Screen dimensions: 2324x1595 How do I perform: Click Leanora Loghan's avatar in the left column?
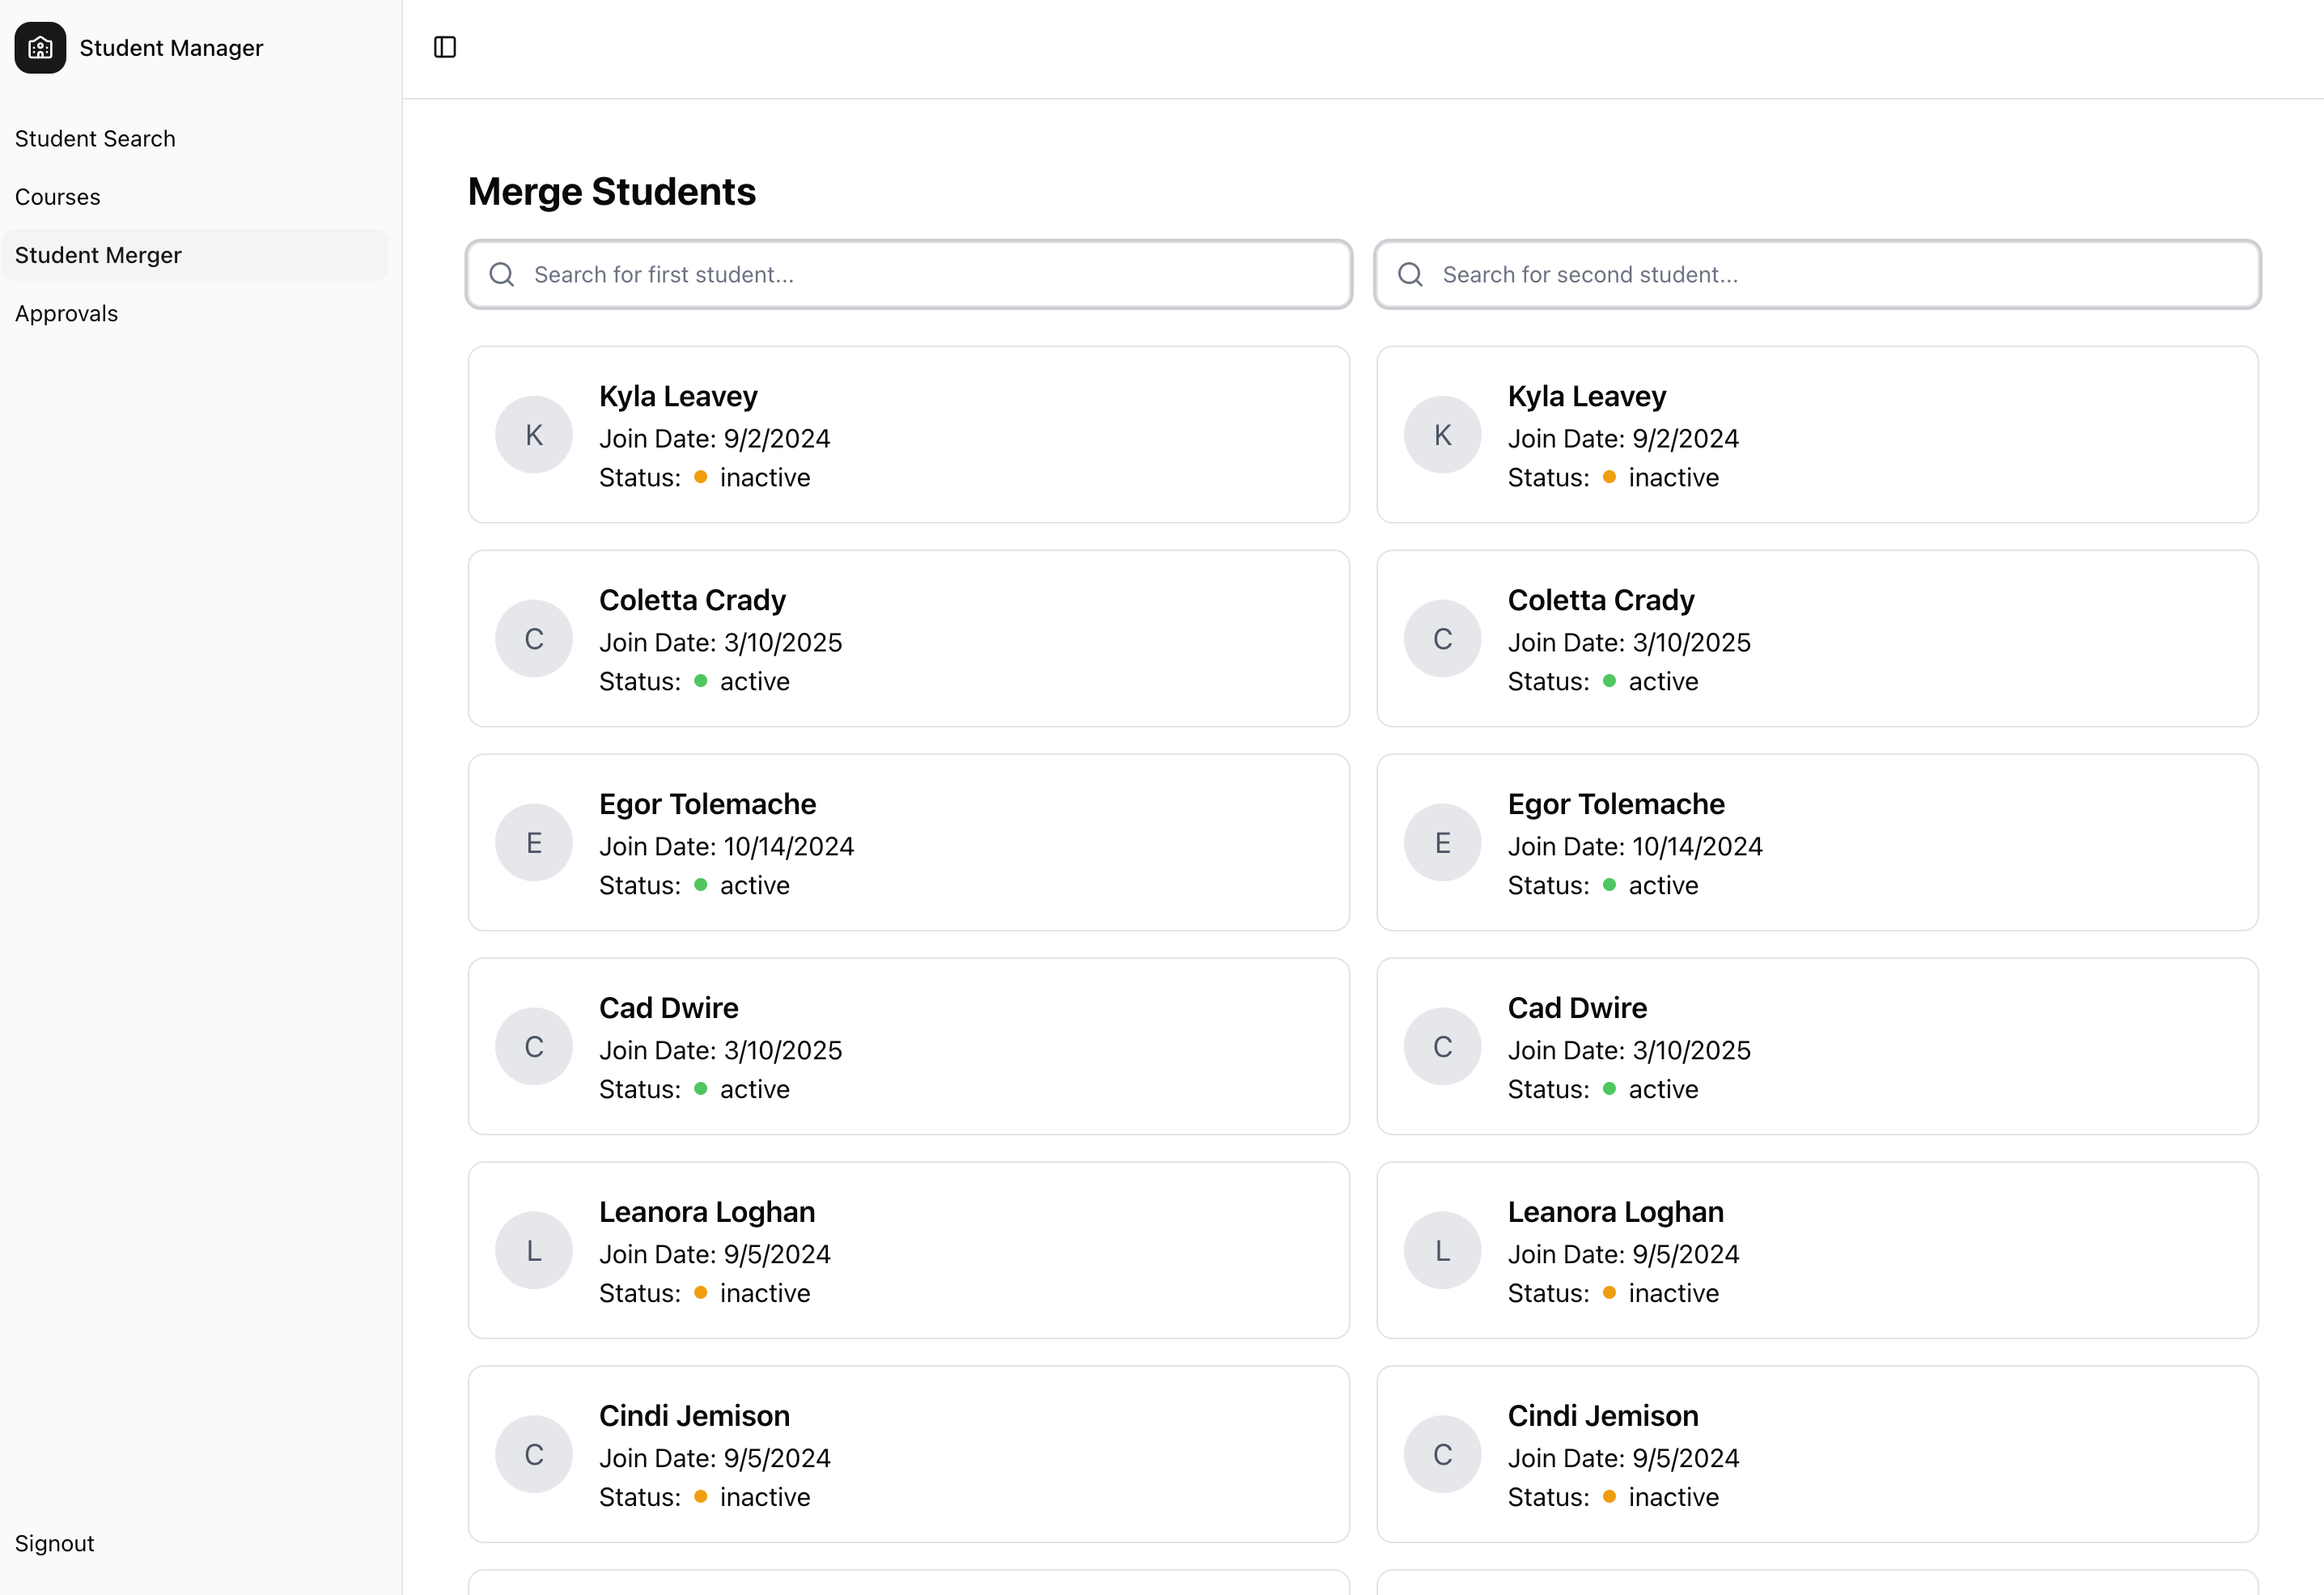(533, 1250)
